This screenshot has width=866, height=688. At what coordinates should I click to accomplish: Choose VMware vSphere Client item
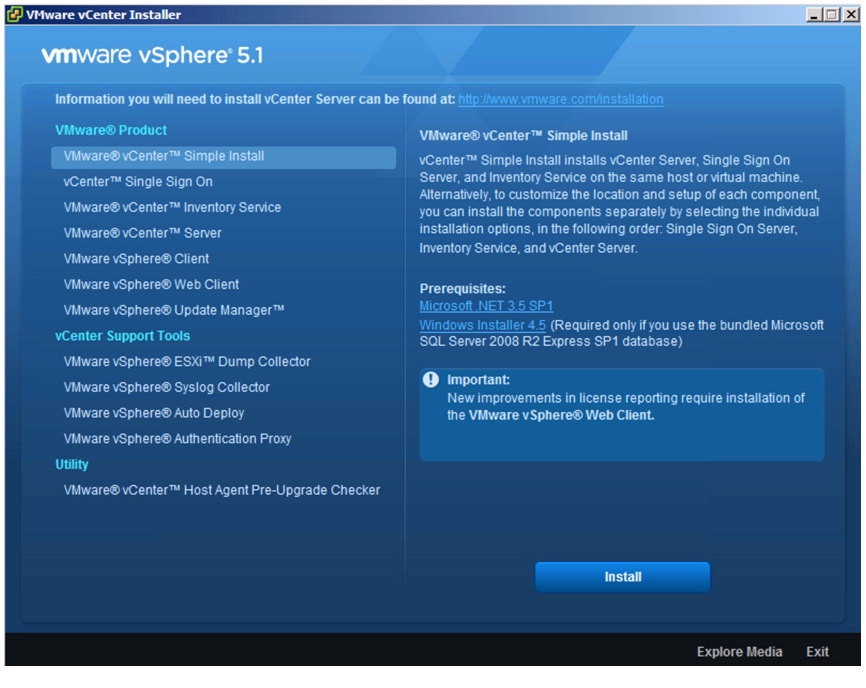[136, 259]
